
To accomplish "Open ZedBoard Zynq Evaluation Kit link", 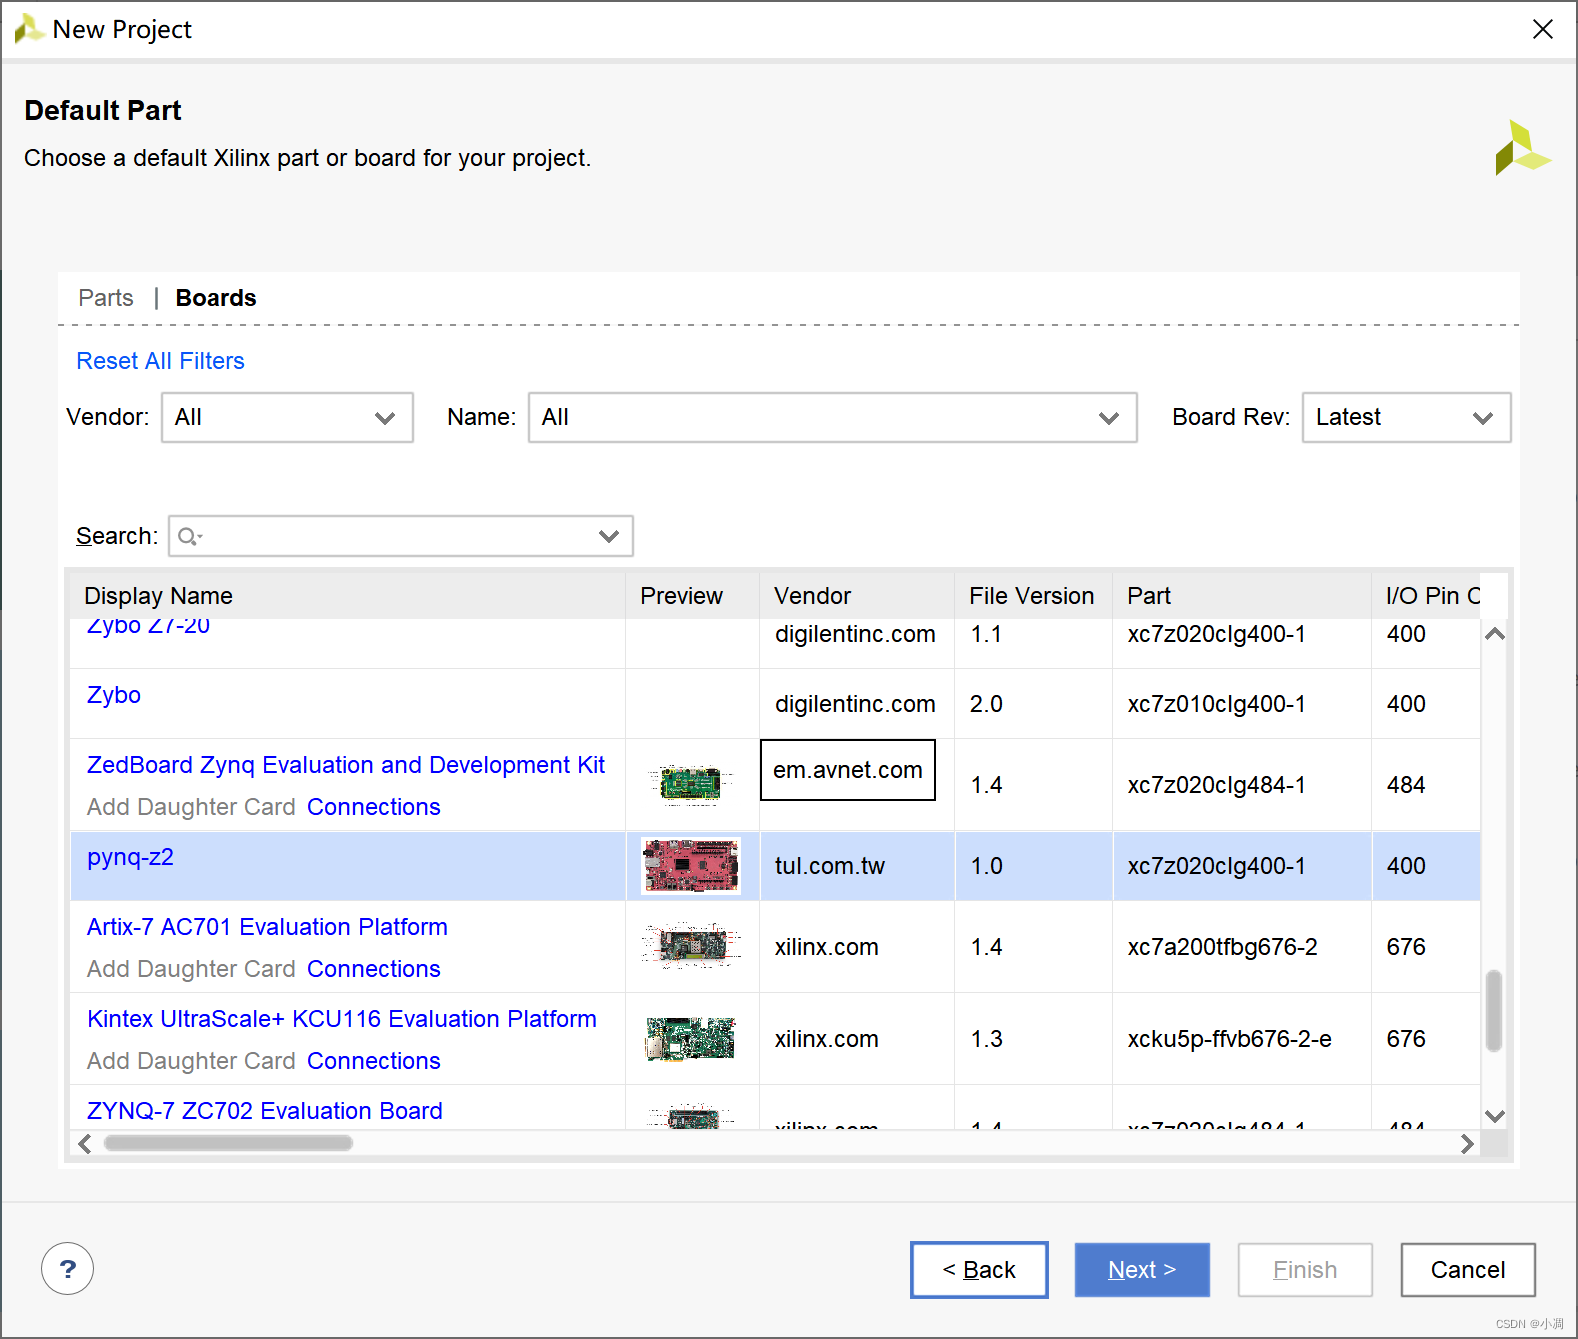I will tap(346, 765).
